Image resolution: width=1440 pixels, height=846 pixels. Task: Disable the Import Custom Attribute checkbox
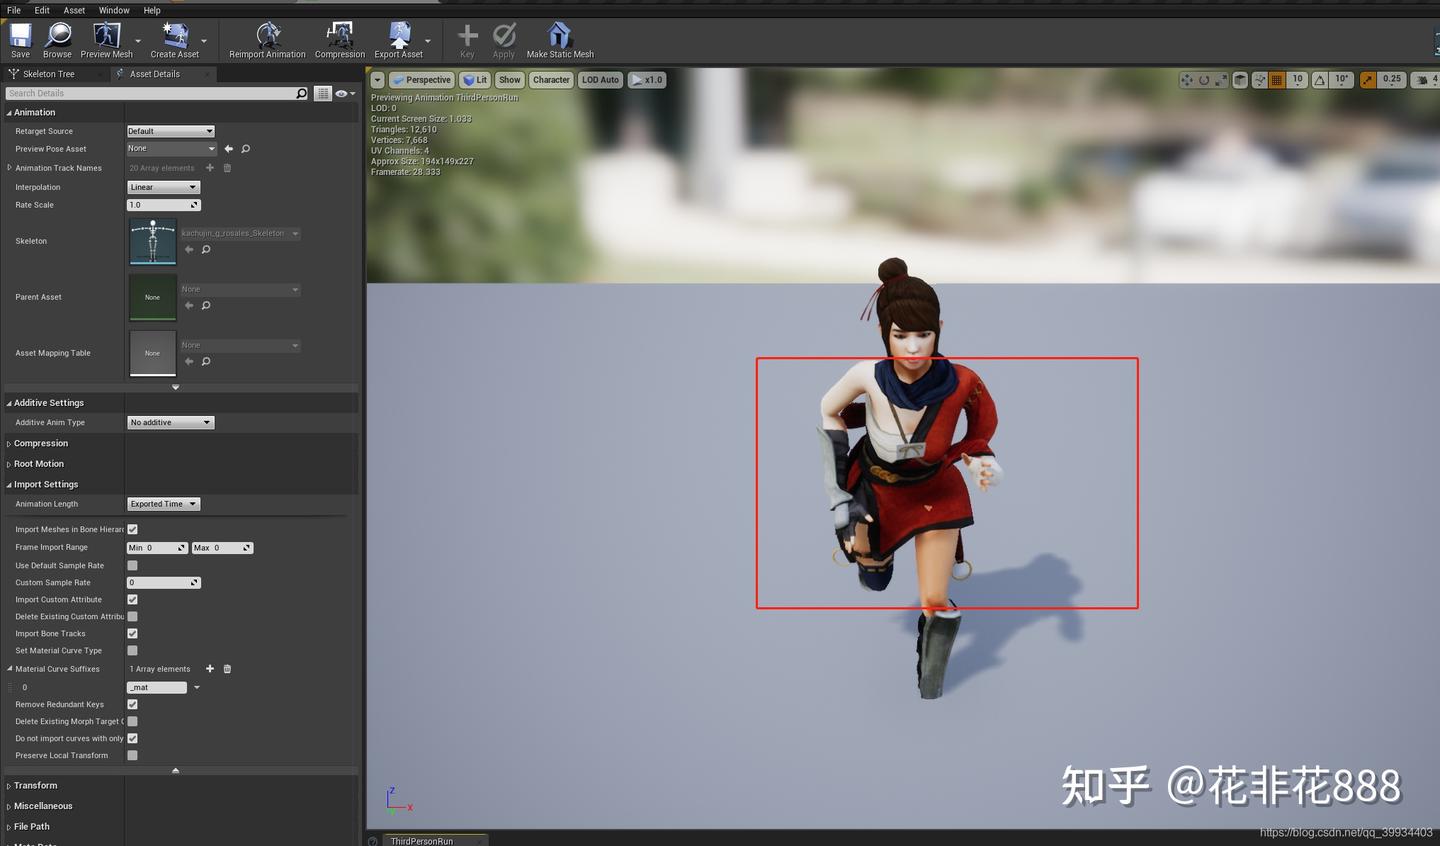tap(131, 599)
